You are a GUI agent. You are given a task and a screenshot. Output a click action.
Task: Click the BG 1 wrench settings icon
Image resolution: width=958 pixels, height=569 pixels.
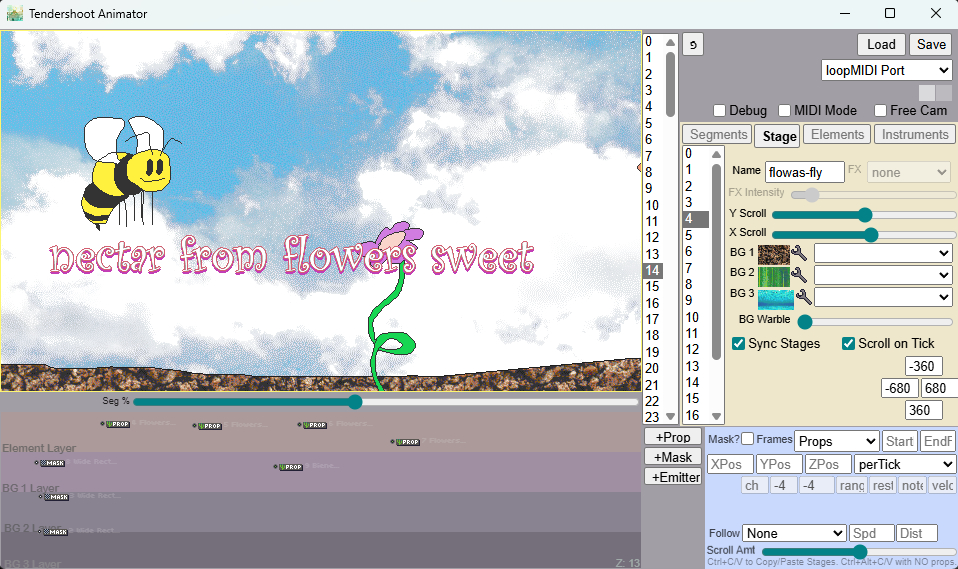click(x=800, y=253)
